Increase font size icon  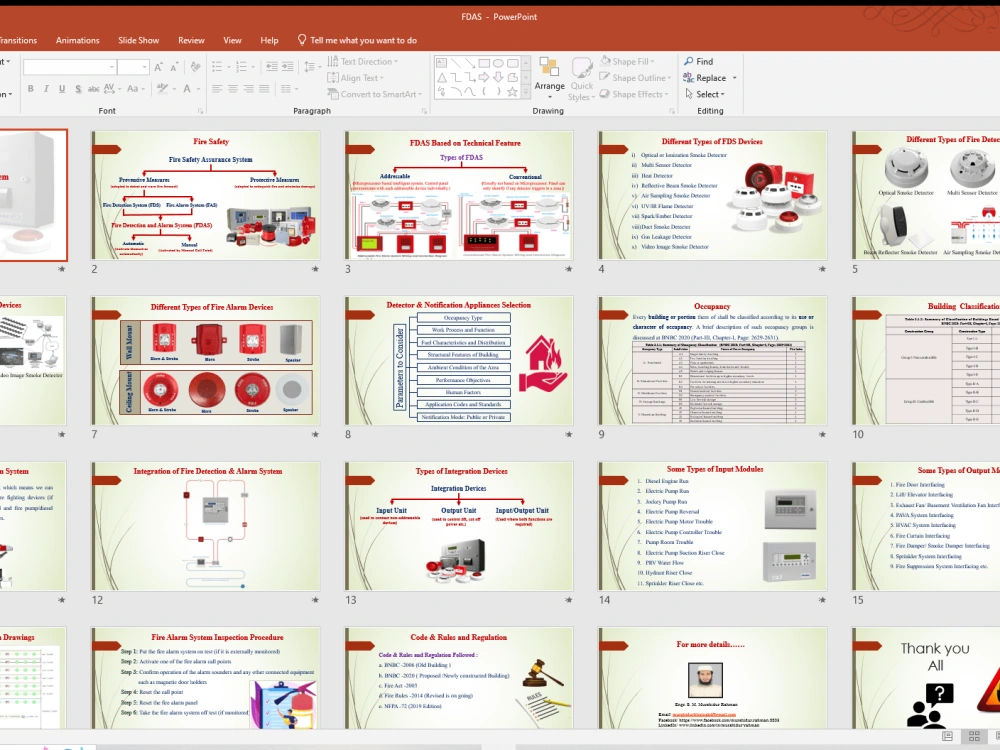pyautogui.click(x=158, y=67)
